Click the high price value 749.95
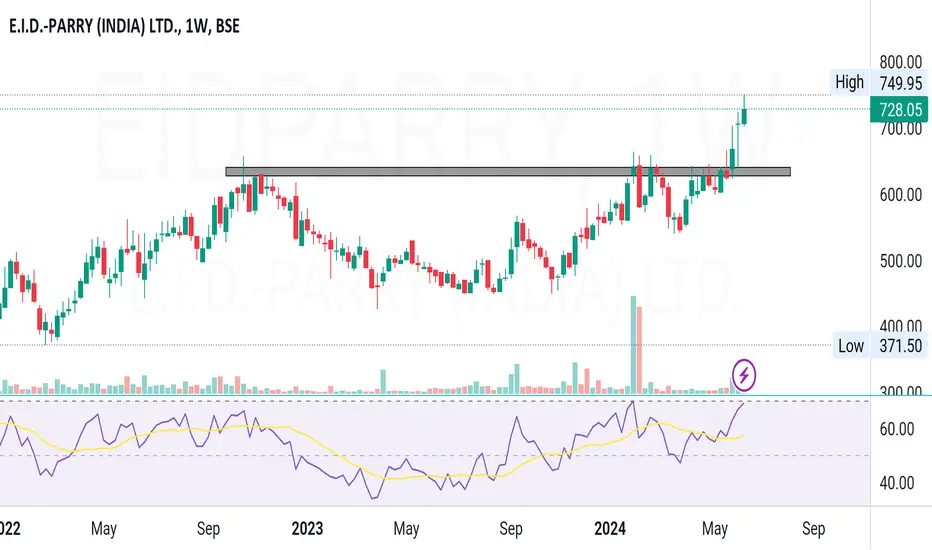Viewport: 932px width, 550px height. click(x=900, y=83)
